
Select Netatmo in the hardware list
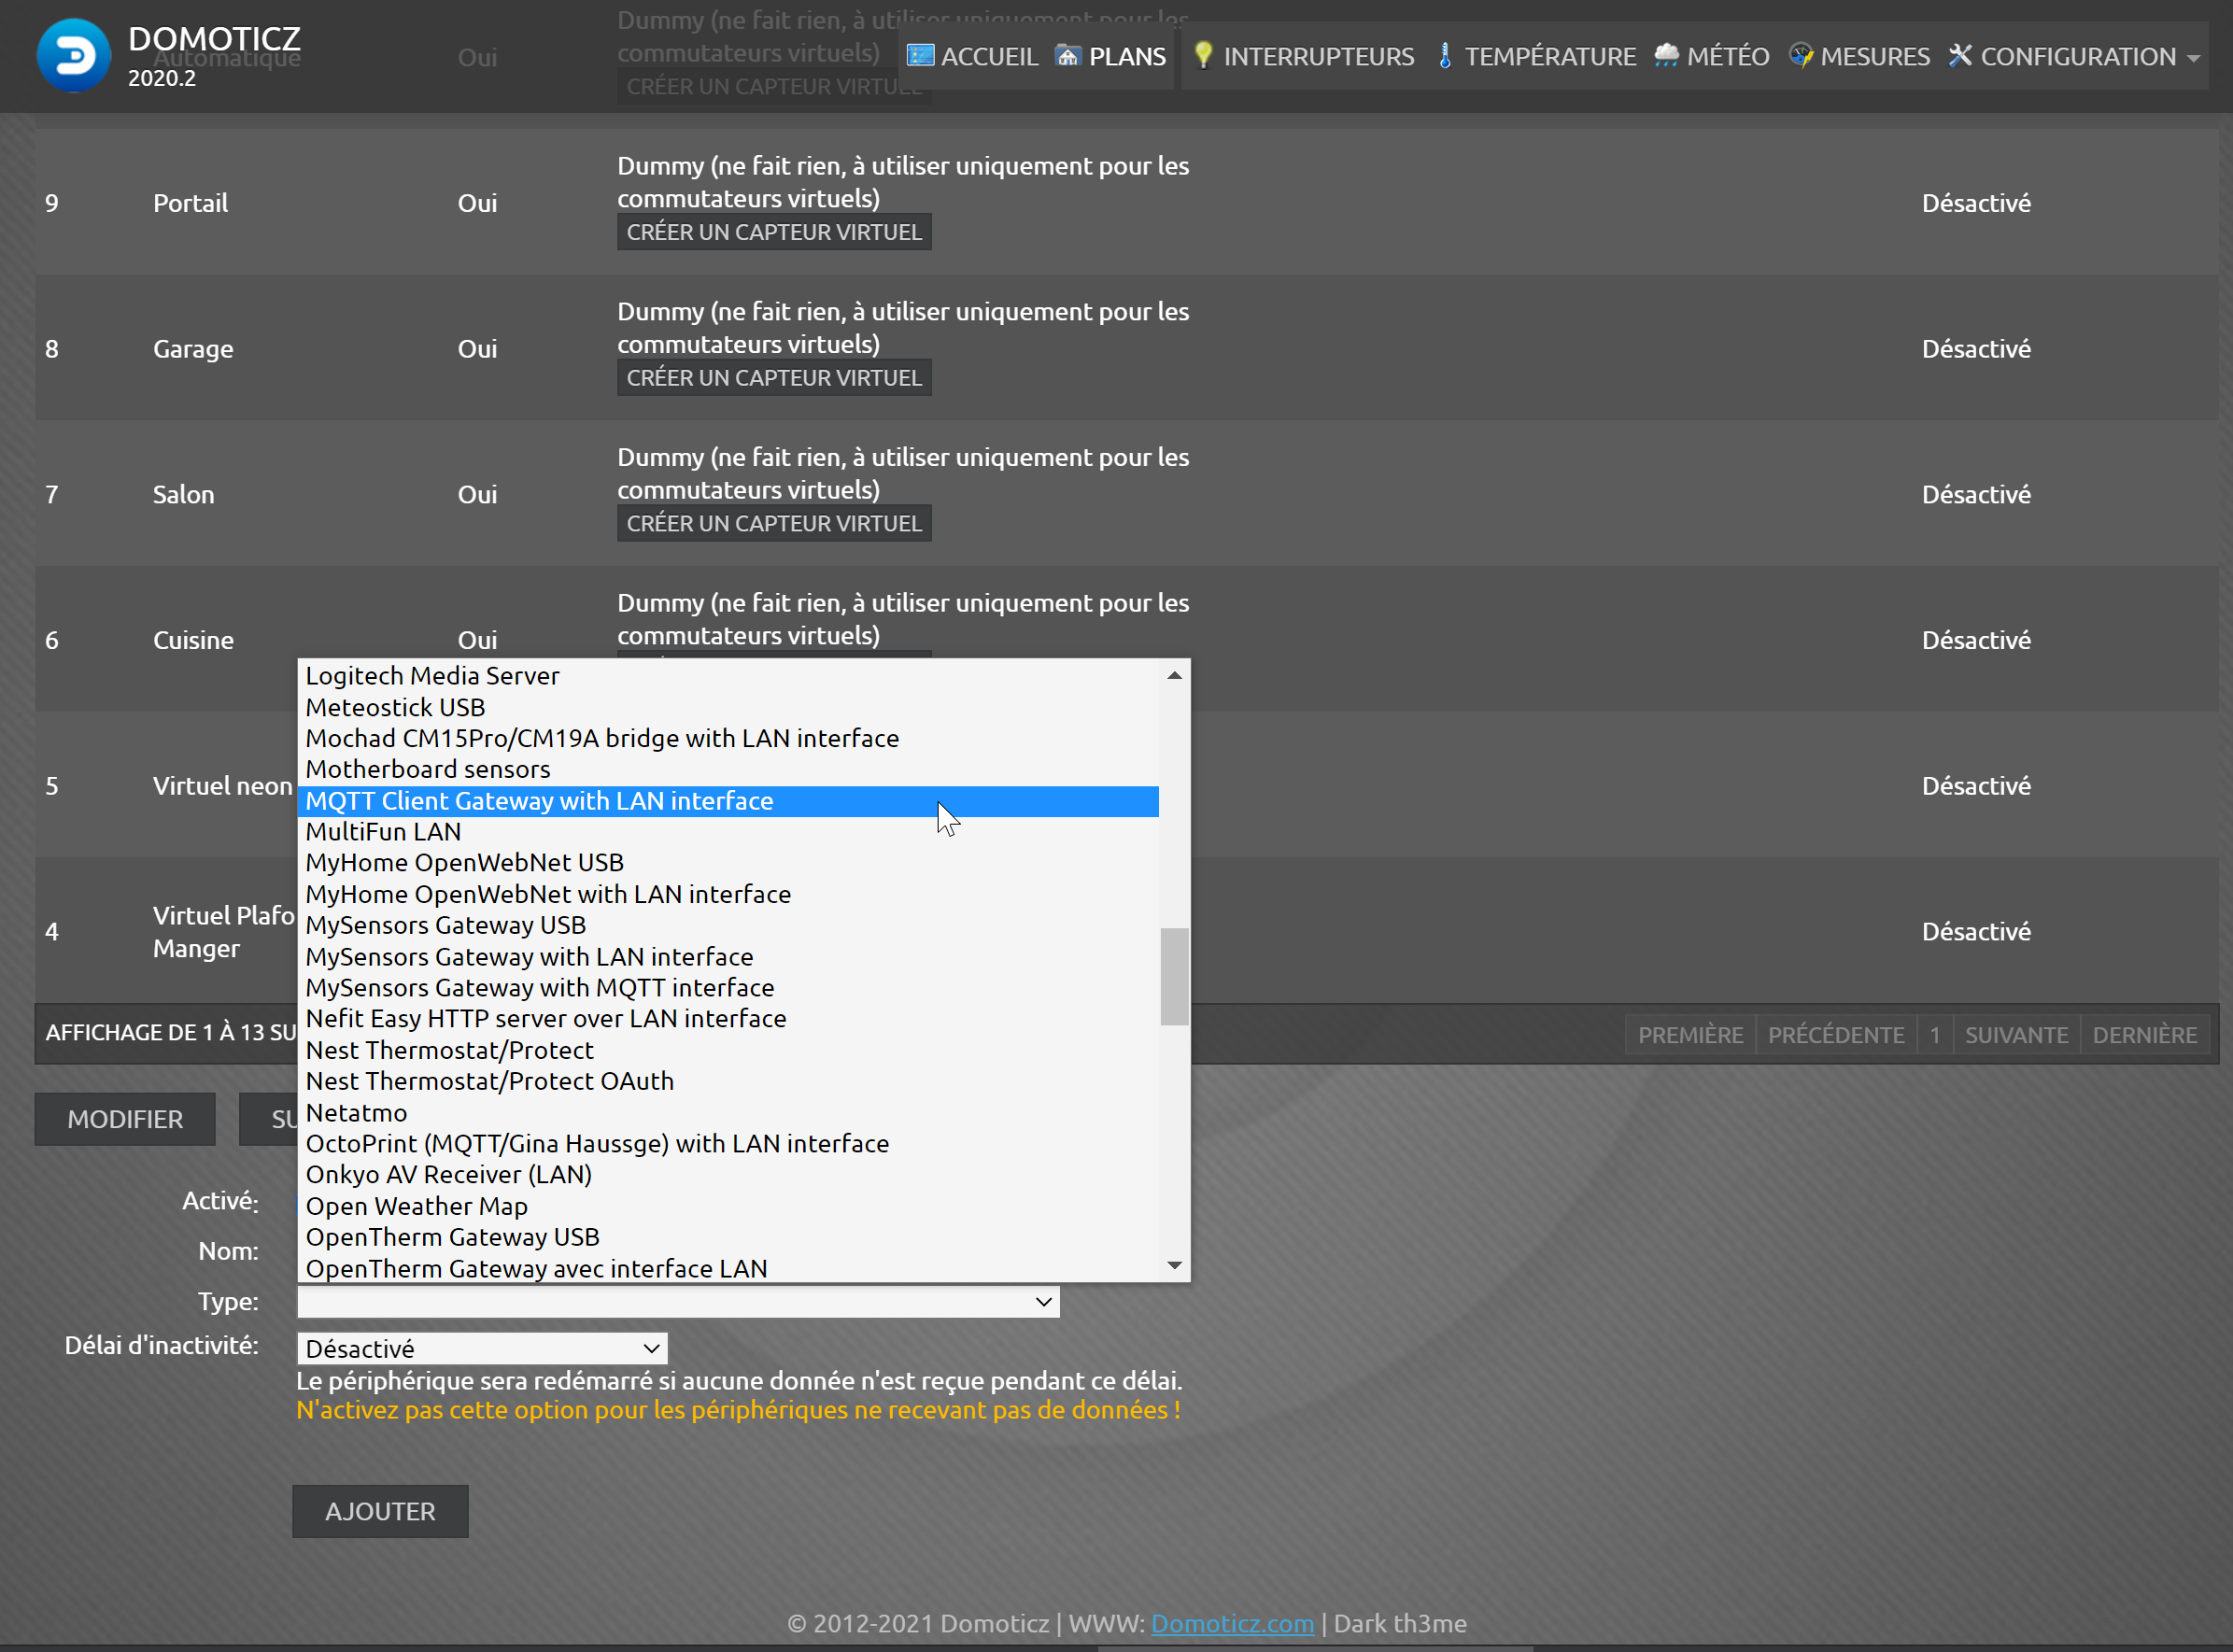(356, 1112)
